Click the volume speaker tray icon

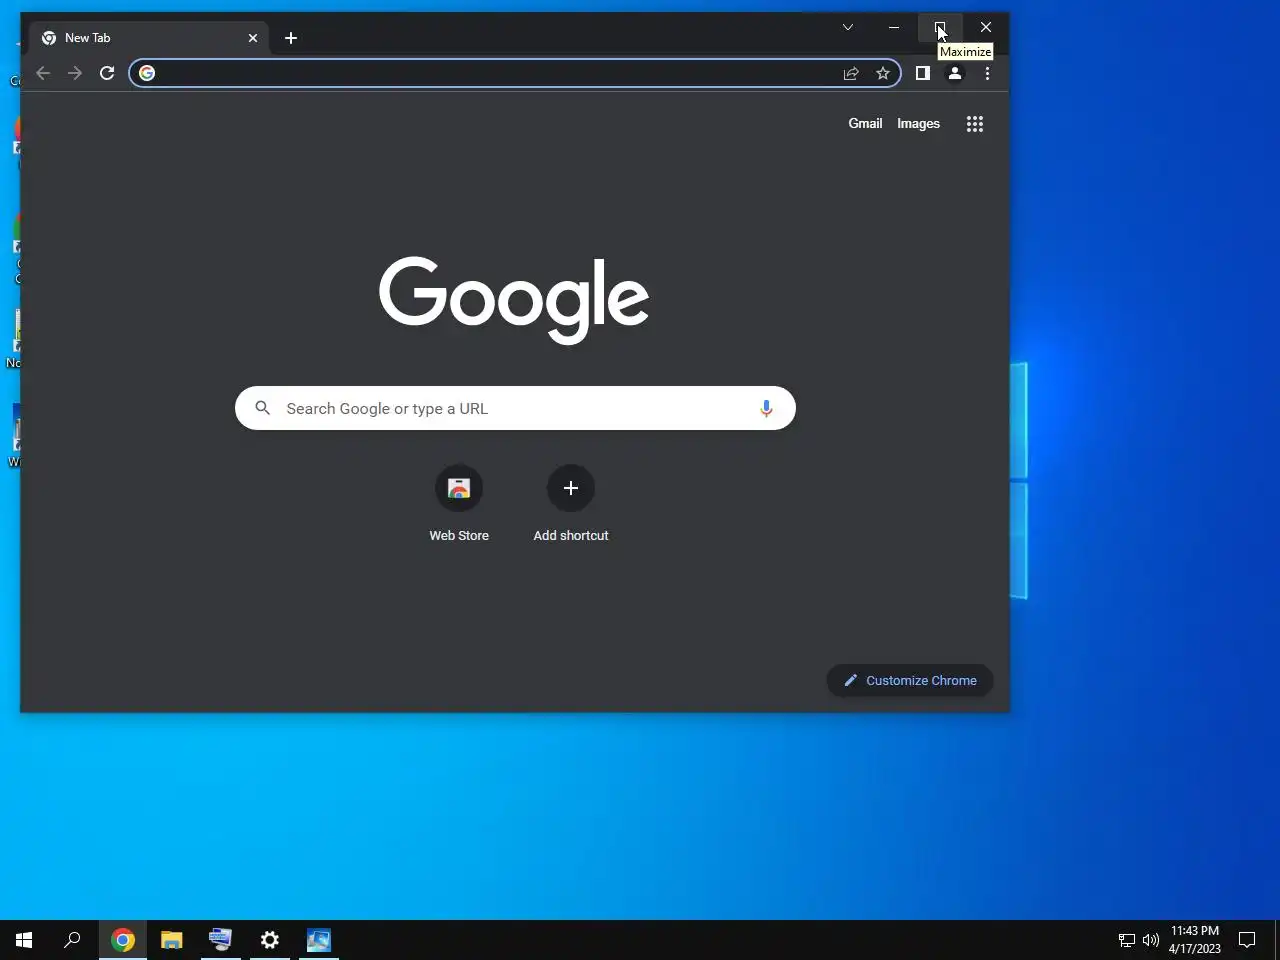[x=1151, y=940]
